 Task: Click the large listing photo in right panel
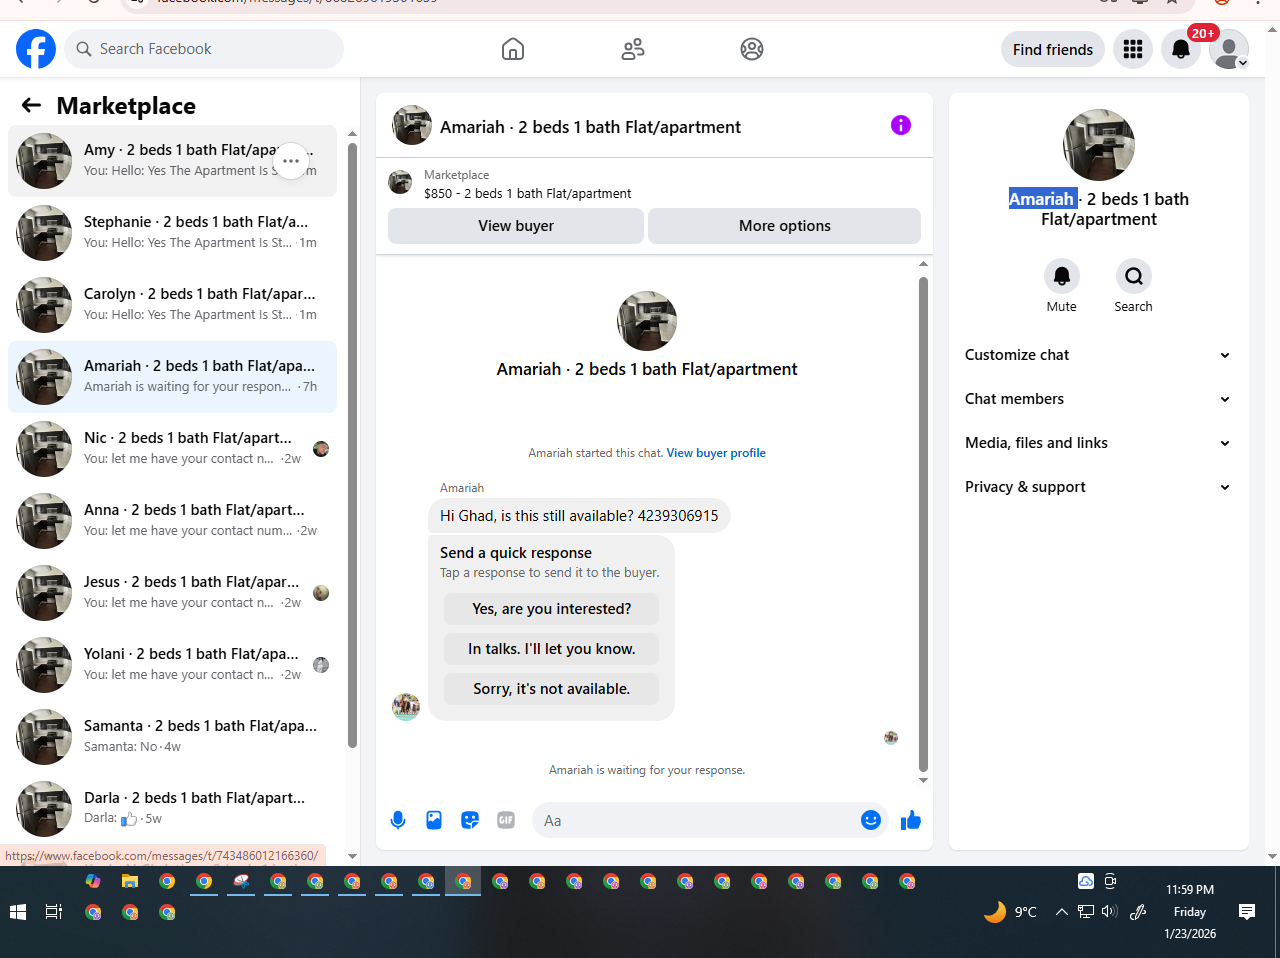(x=1099, y=145)
